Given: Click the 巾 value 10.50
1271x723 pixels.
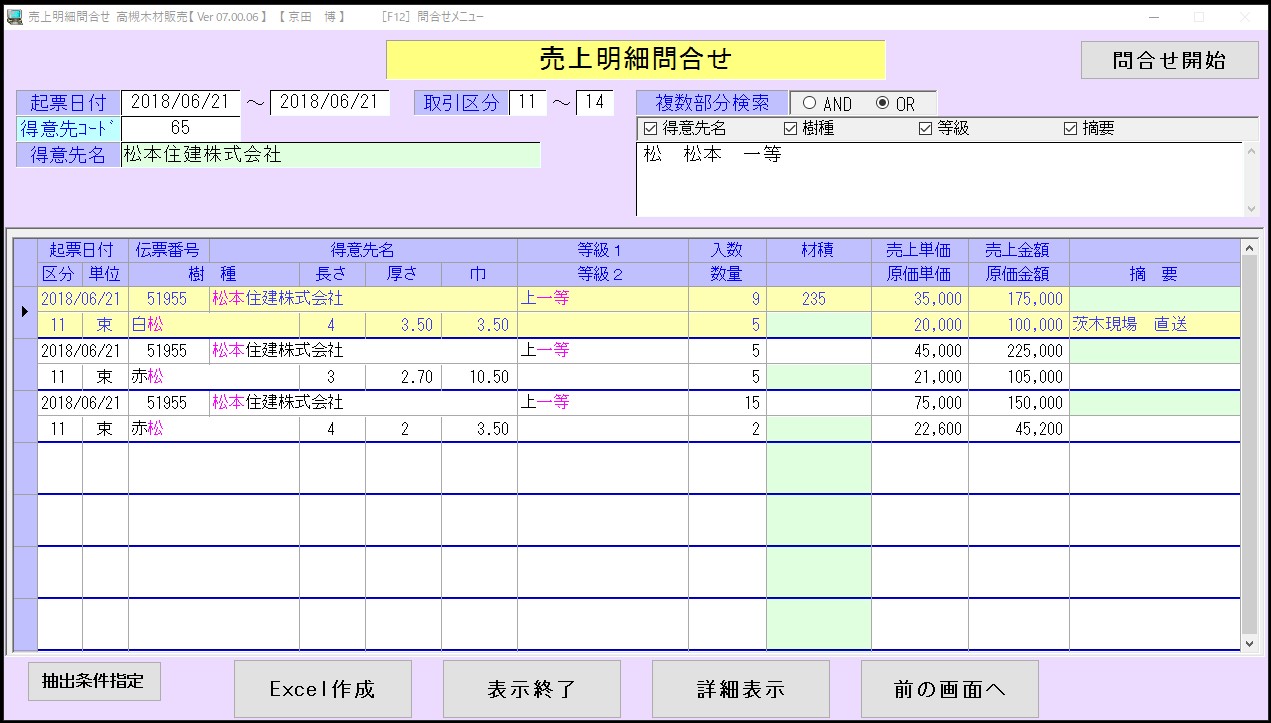Looking at the screenshot, I should 479,377.
